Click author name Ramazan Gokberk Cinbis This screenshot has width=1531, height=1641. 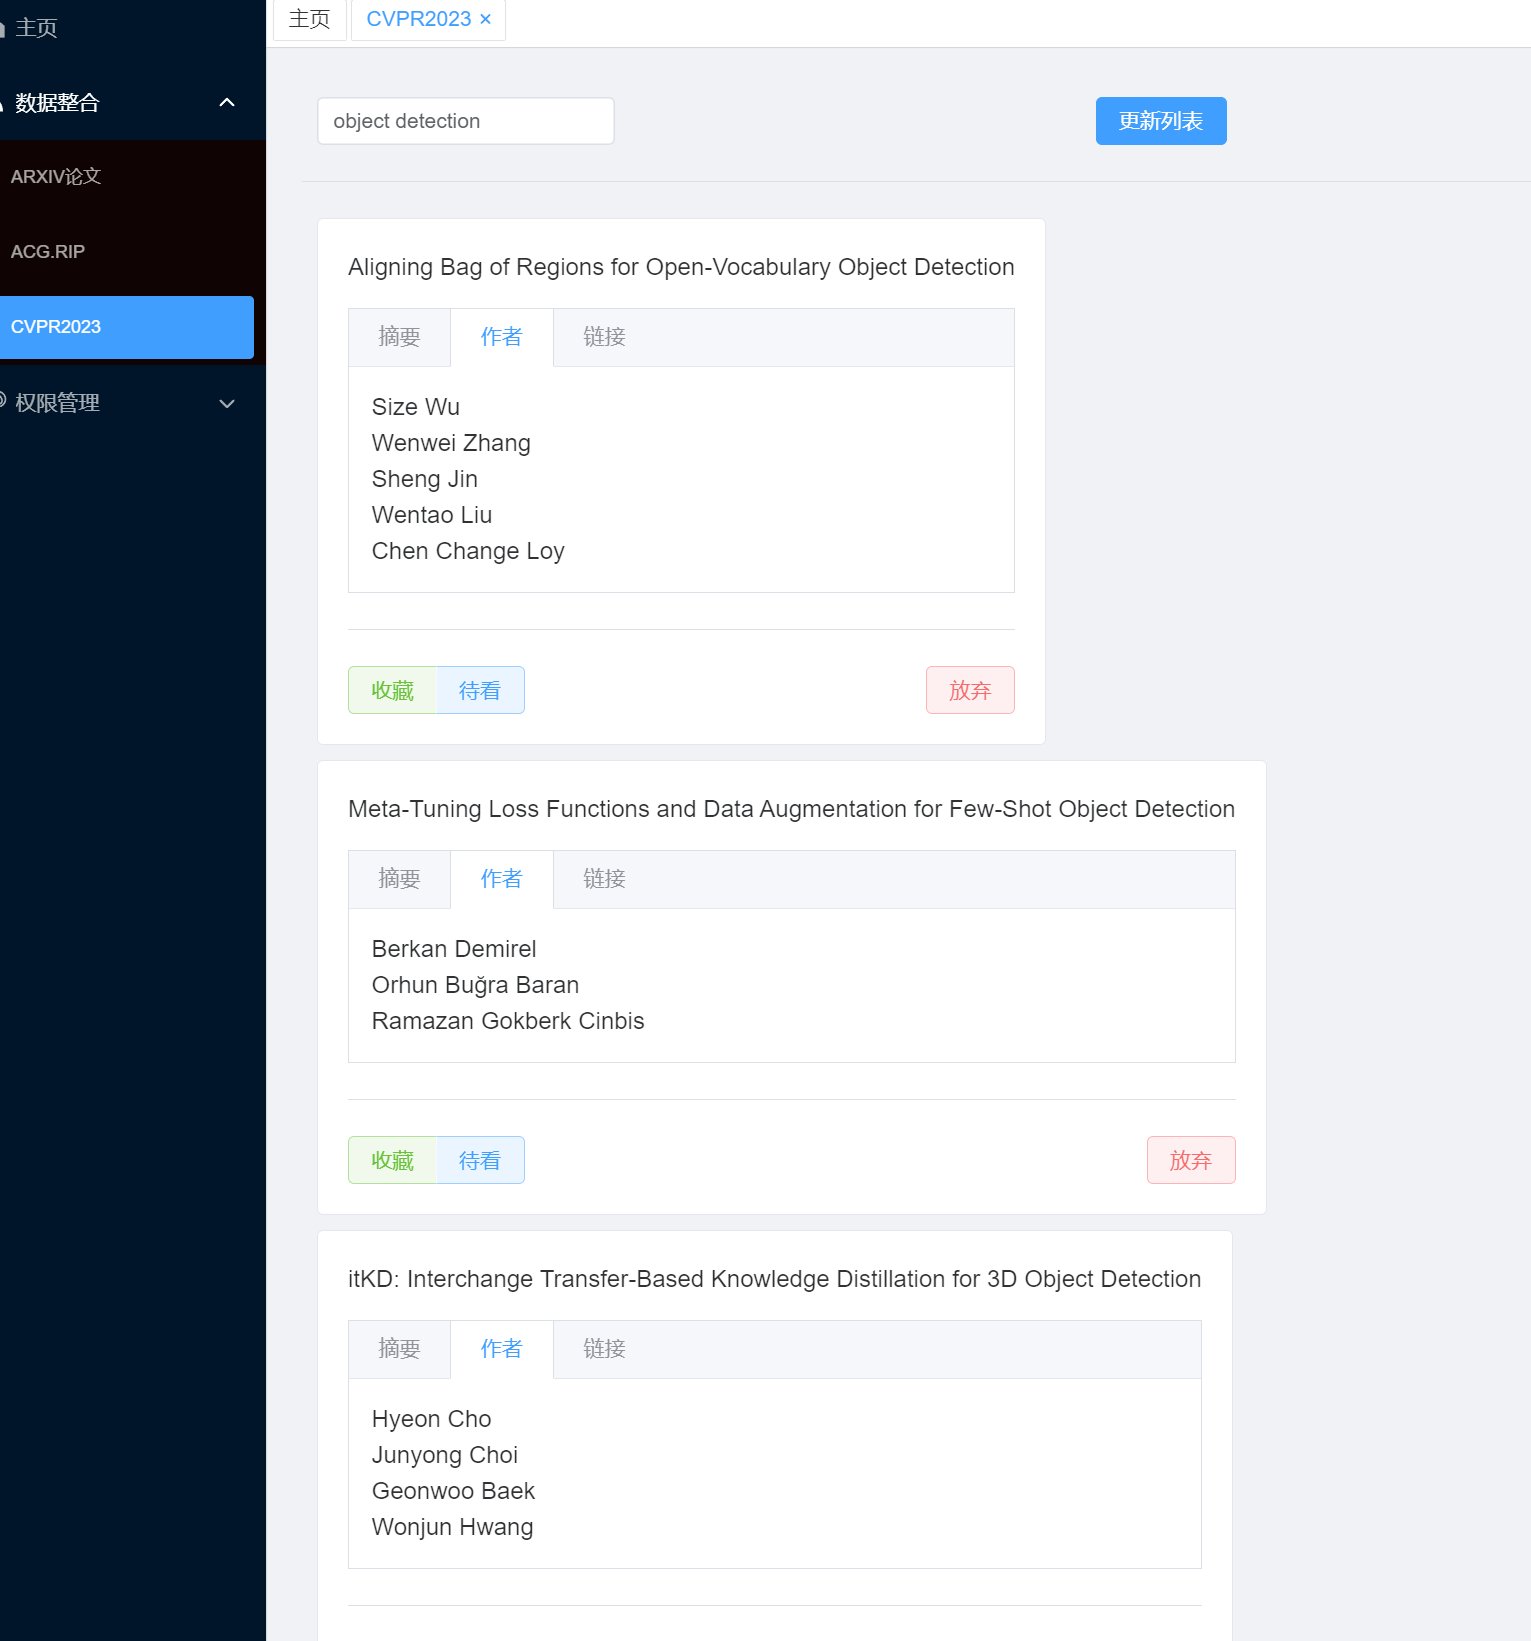click(x=508, y=1021)
